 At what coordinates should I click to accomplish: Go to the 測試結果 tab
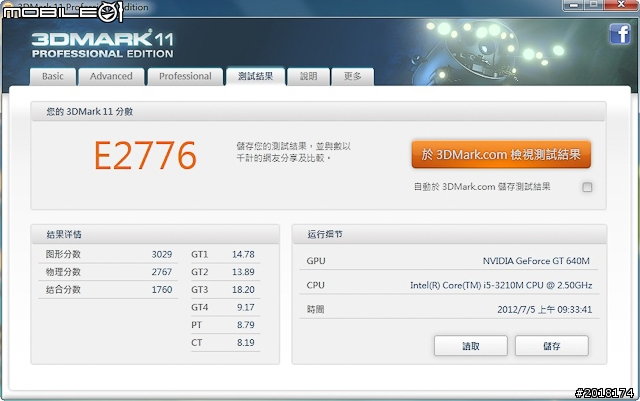click(x=254, y=76)
